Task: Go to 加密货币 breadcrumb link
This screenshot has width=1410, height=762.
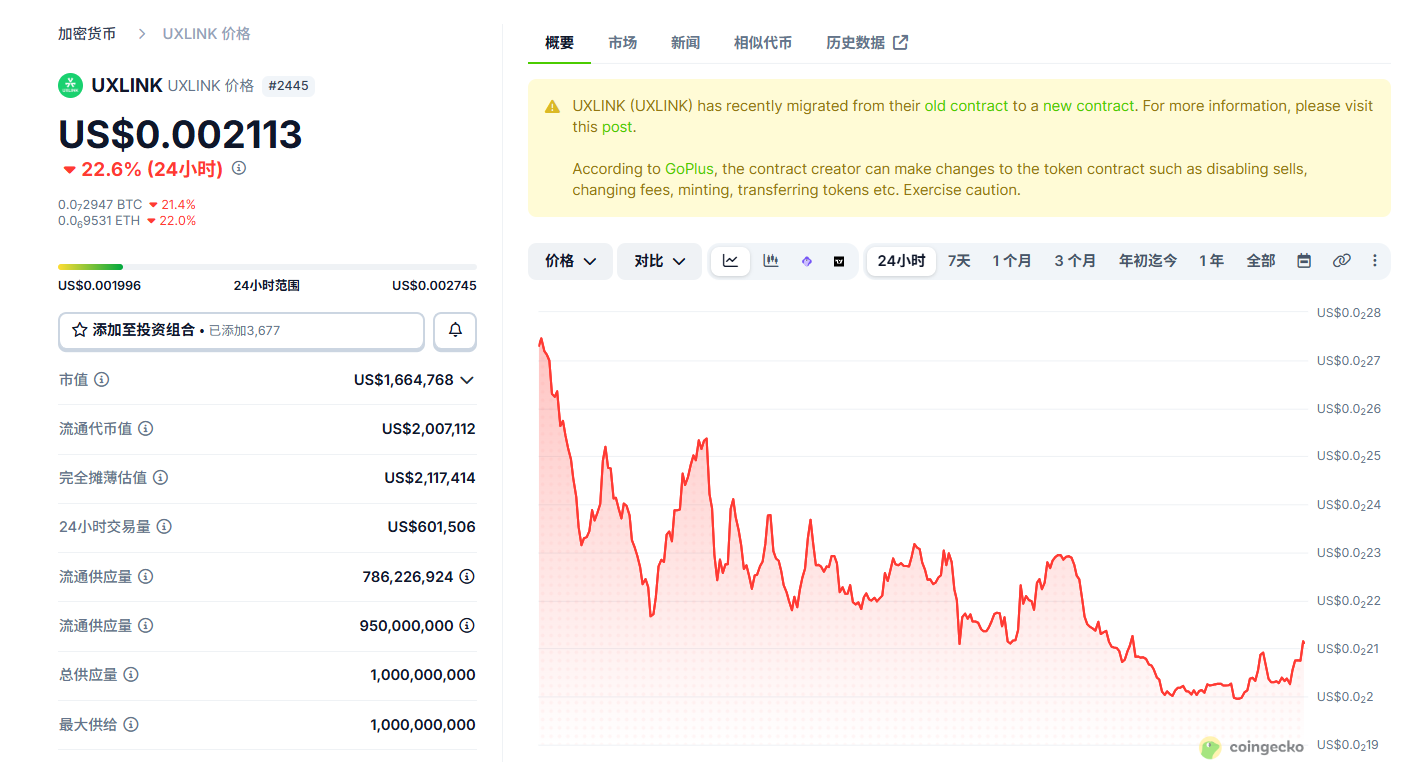Action: 87,34
